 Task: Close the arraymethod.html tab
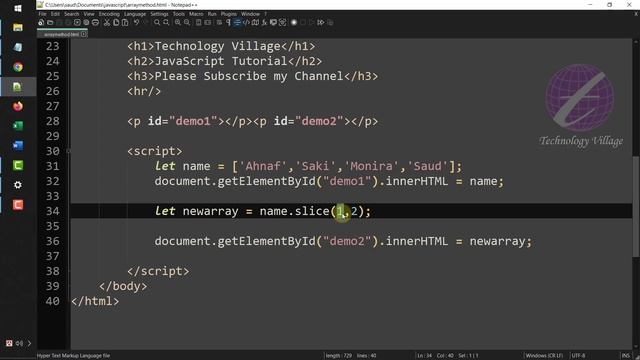pos(84,35)
